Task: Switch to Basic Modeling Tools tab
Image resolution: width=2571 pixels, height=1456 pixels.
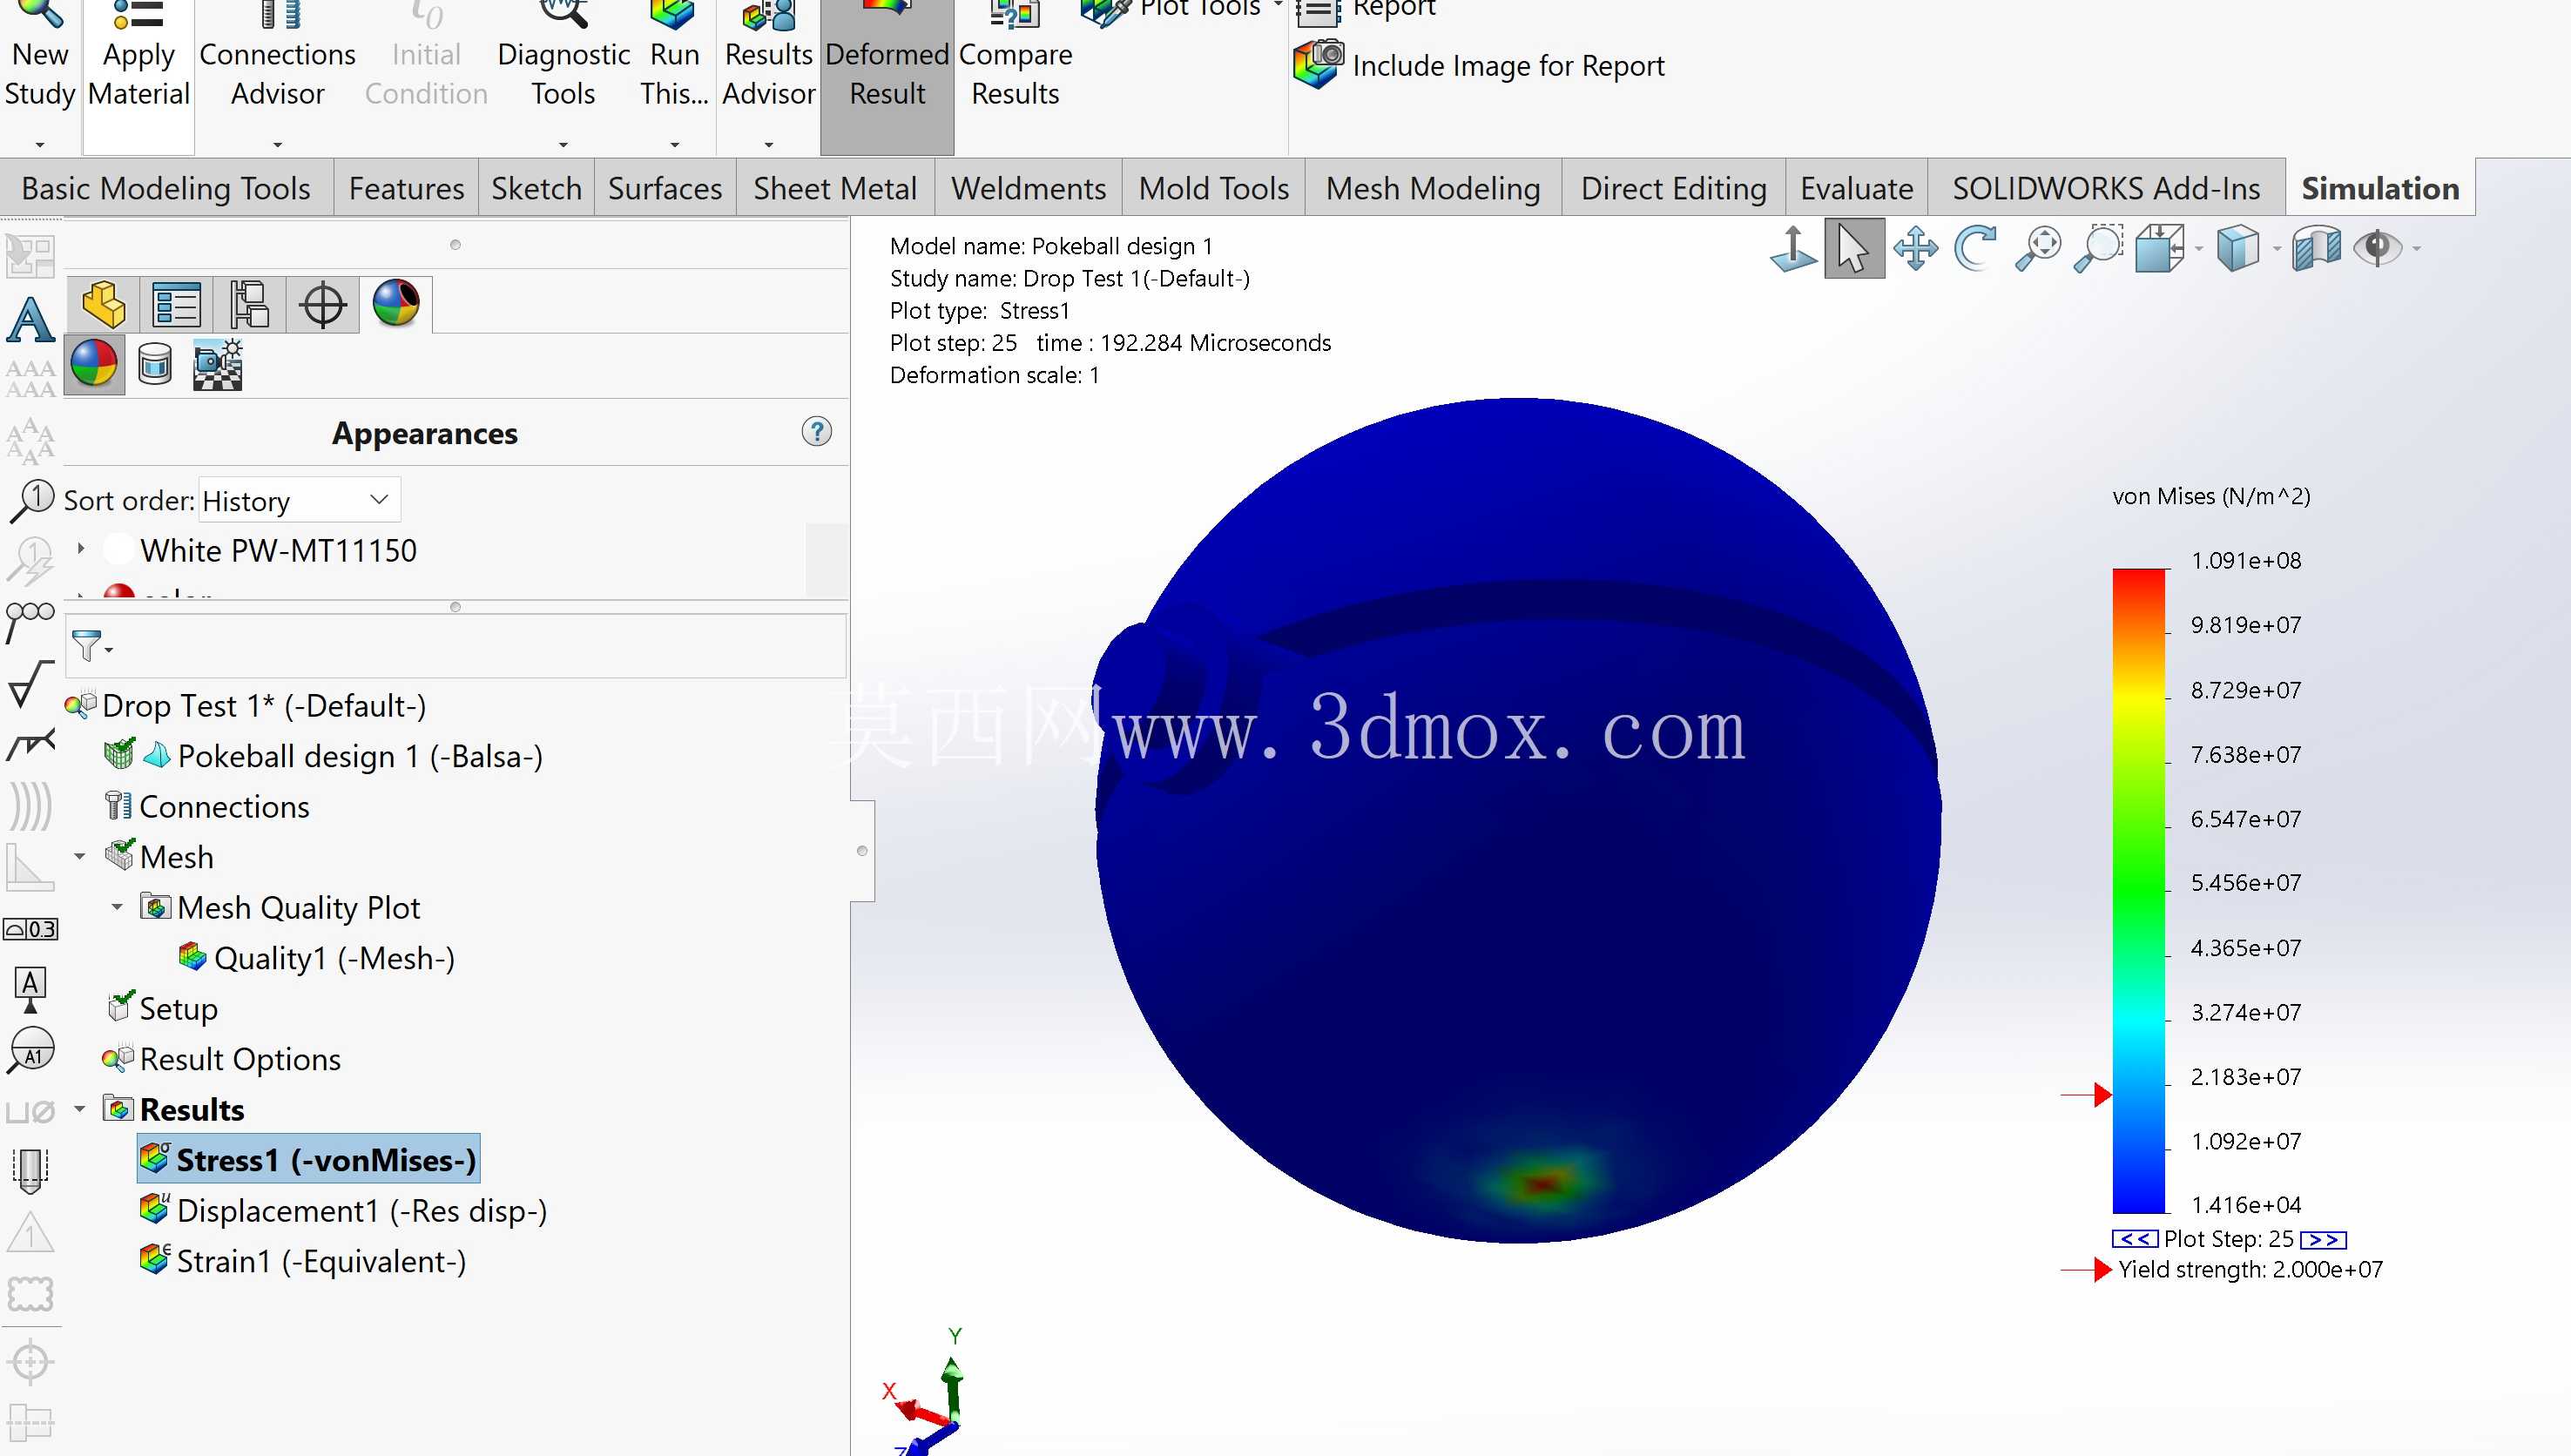Action: 166,188
